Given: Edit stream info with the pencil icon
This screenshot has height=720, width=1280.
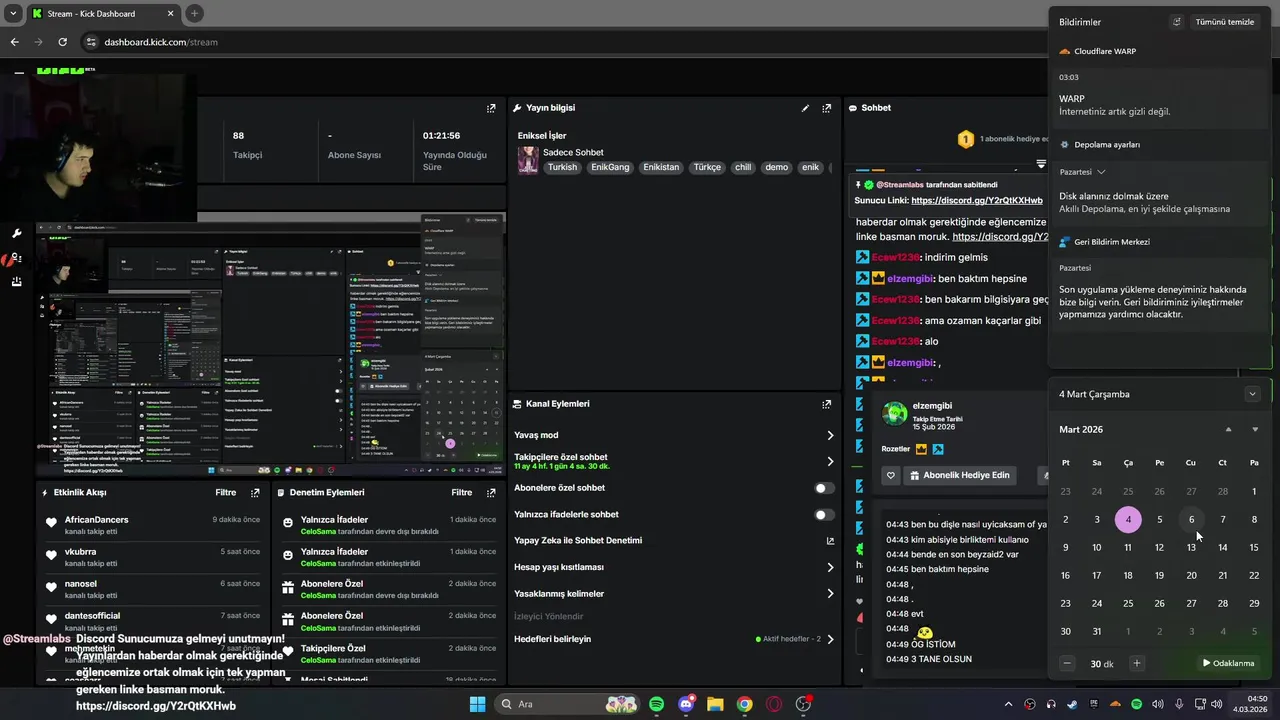Looking at the screenshot, I should [805, 108].
